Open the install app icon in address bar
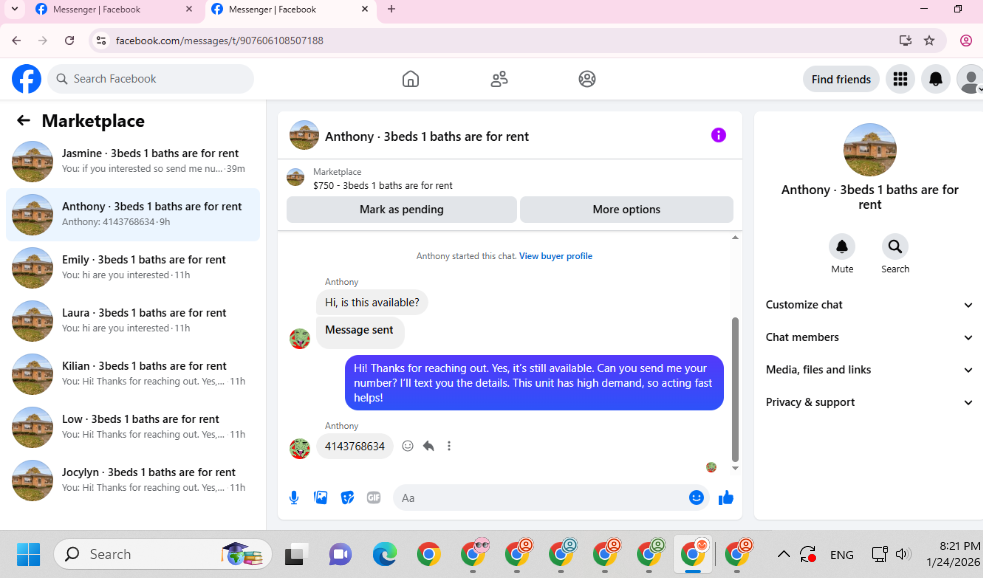Viewport: 983px width, 578px height. (x=905, y=41)
